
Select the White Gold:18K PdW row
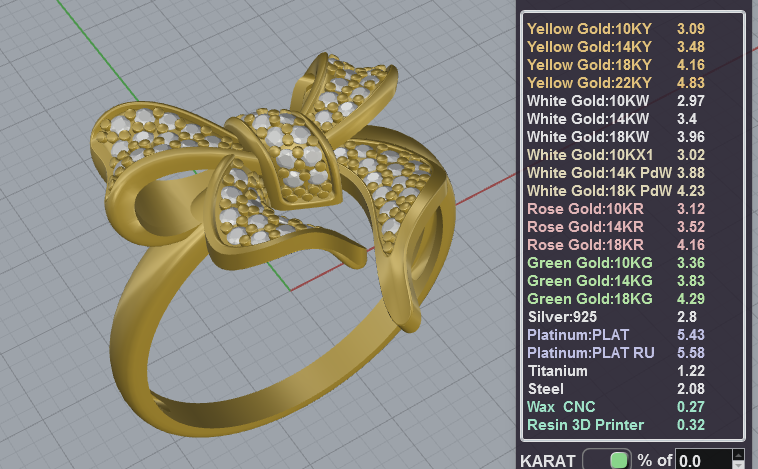[x=616, y=191]
